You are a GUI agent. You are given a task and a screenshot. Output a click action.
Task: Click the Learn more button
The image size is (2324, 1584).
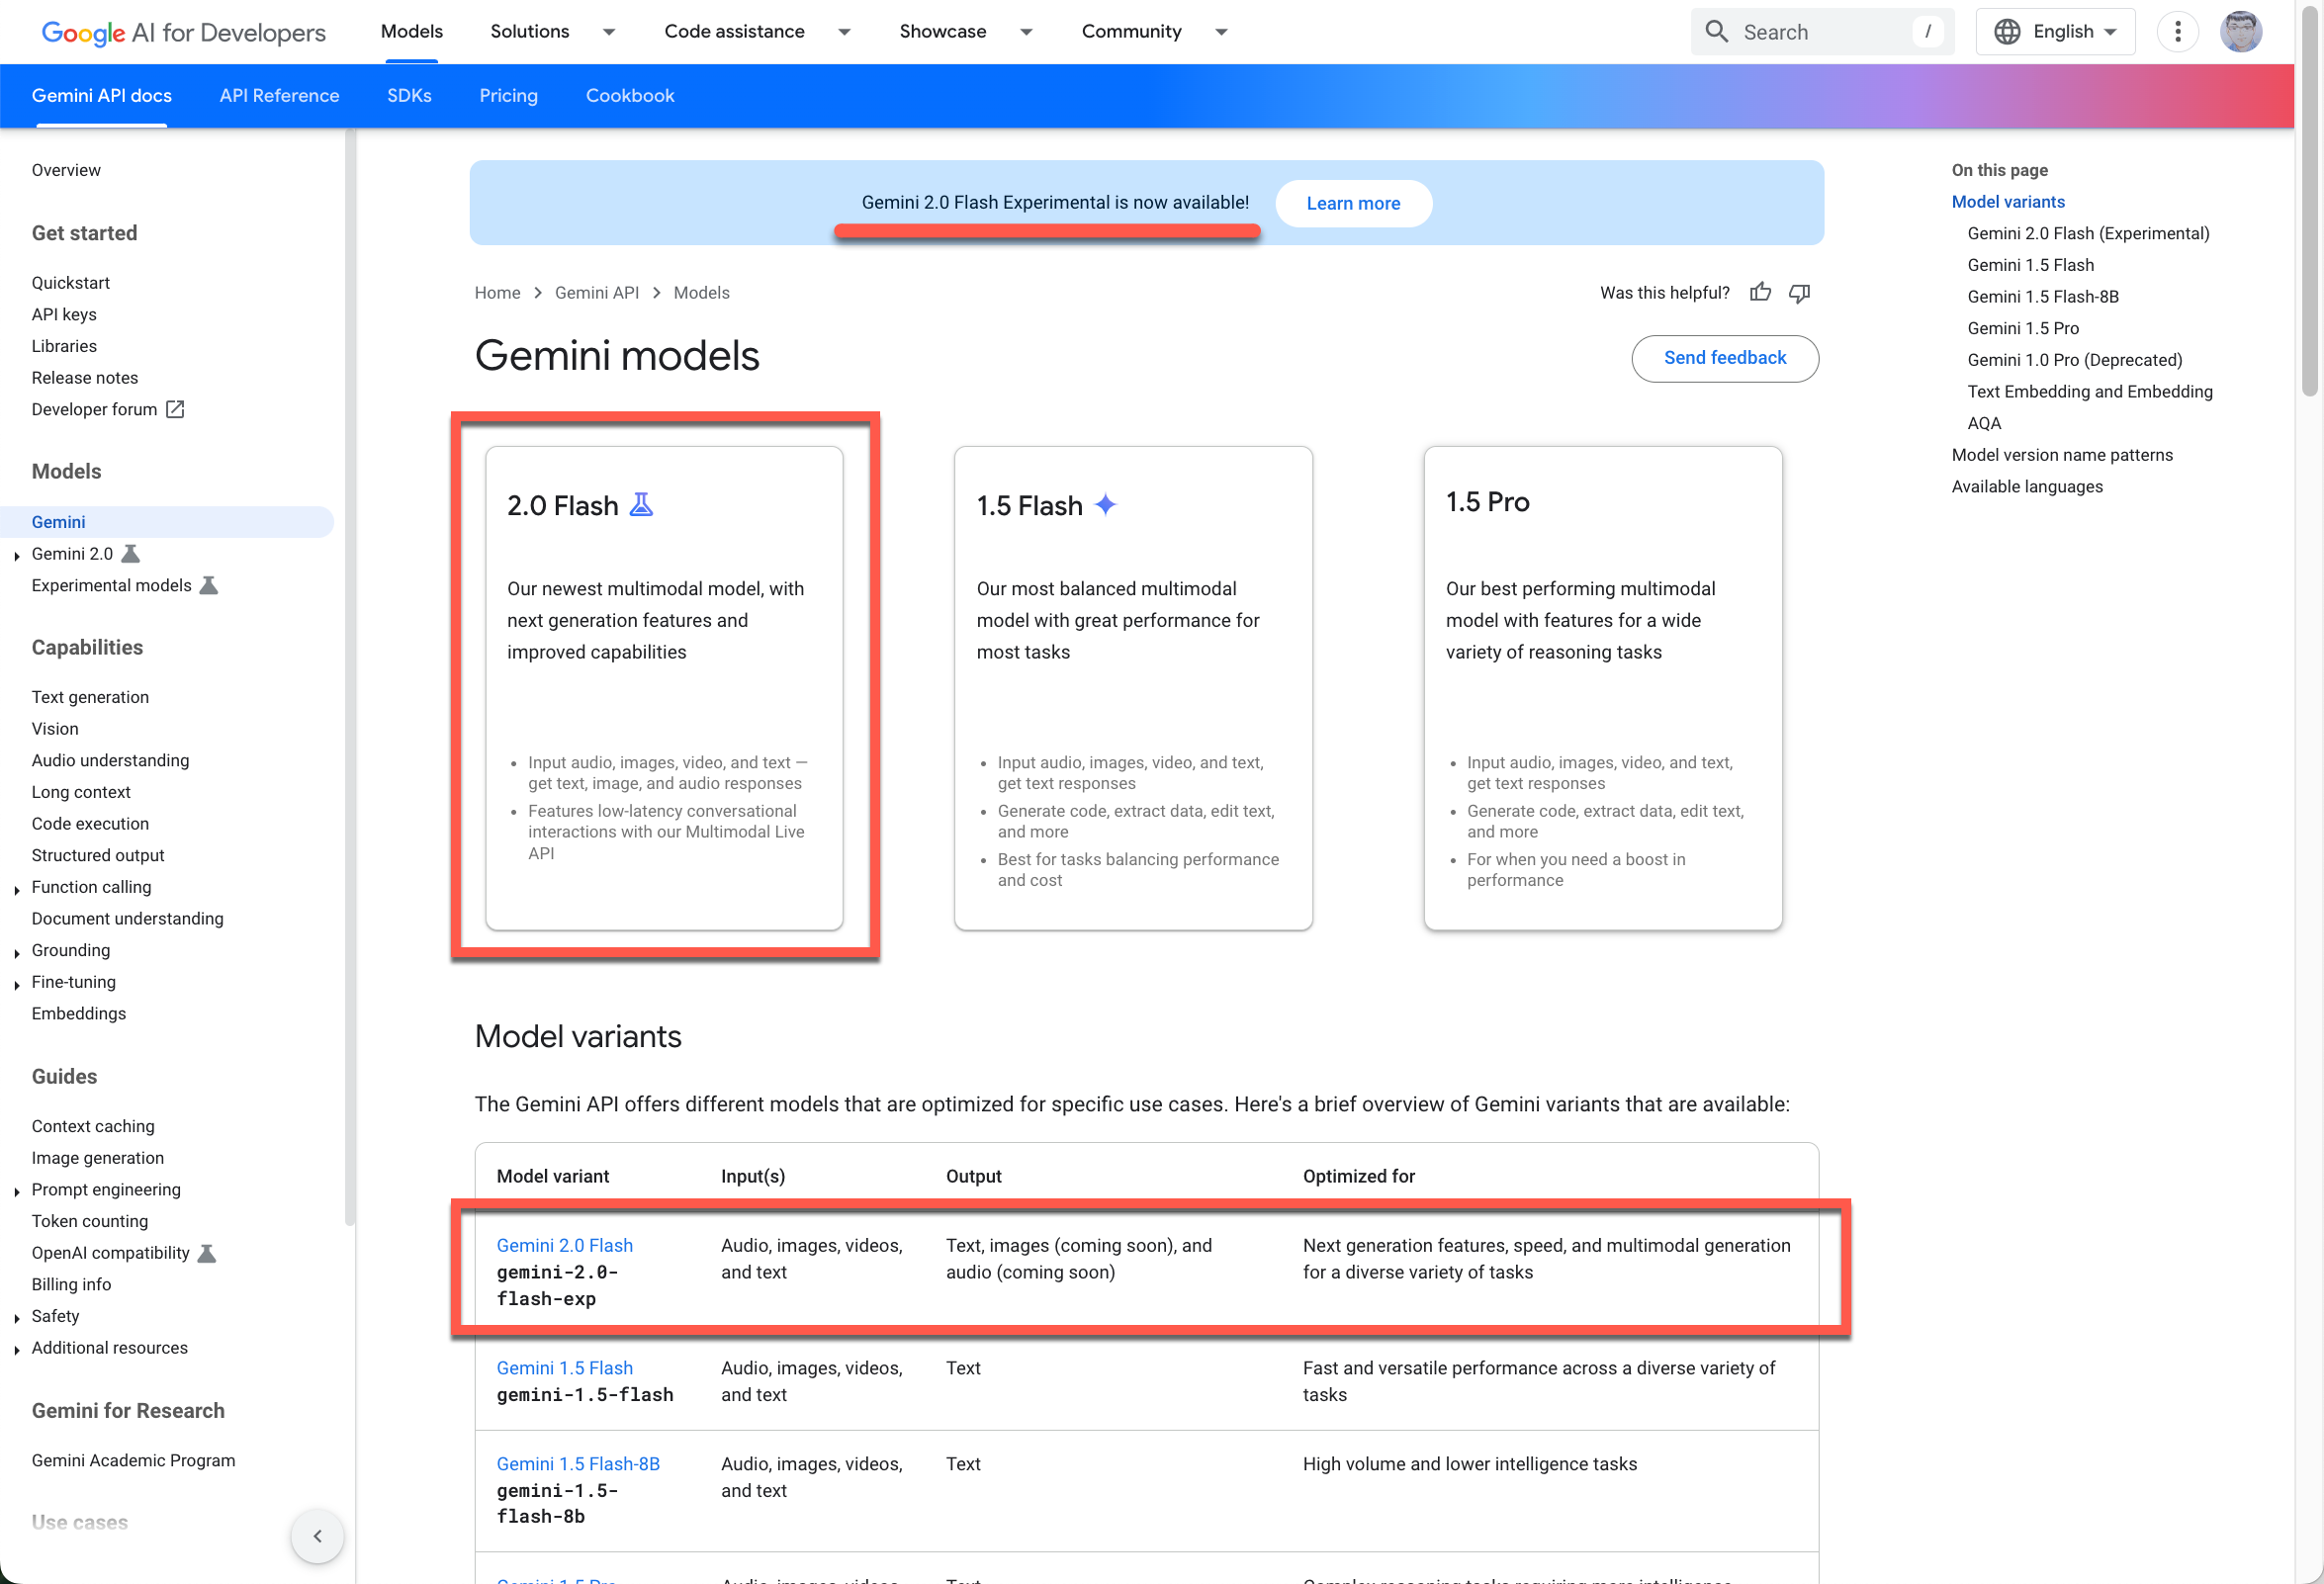1352,203
